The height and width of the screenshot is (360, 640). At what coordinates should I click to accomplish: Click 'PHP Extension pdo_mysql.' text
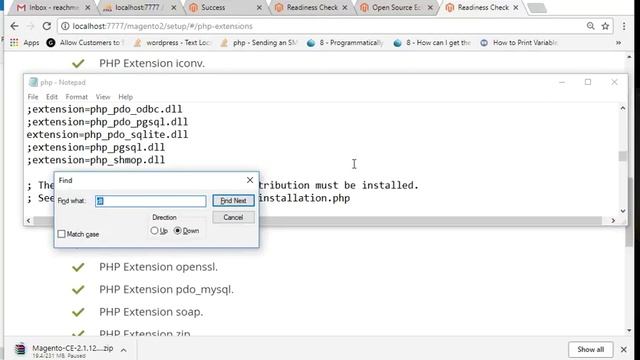point(167,289)
